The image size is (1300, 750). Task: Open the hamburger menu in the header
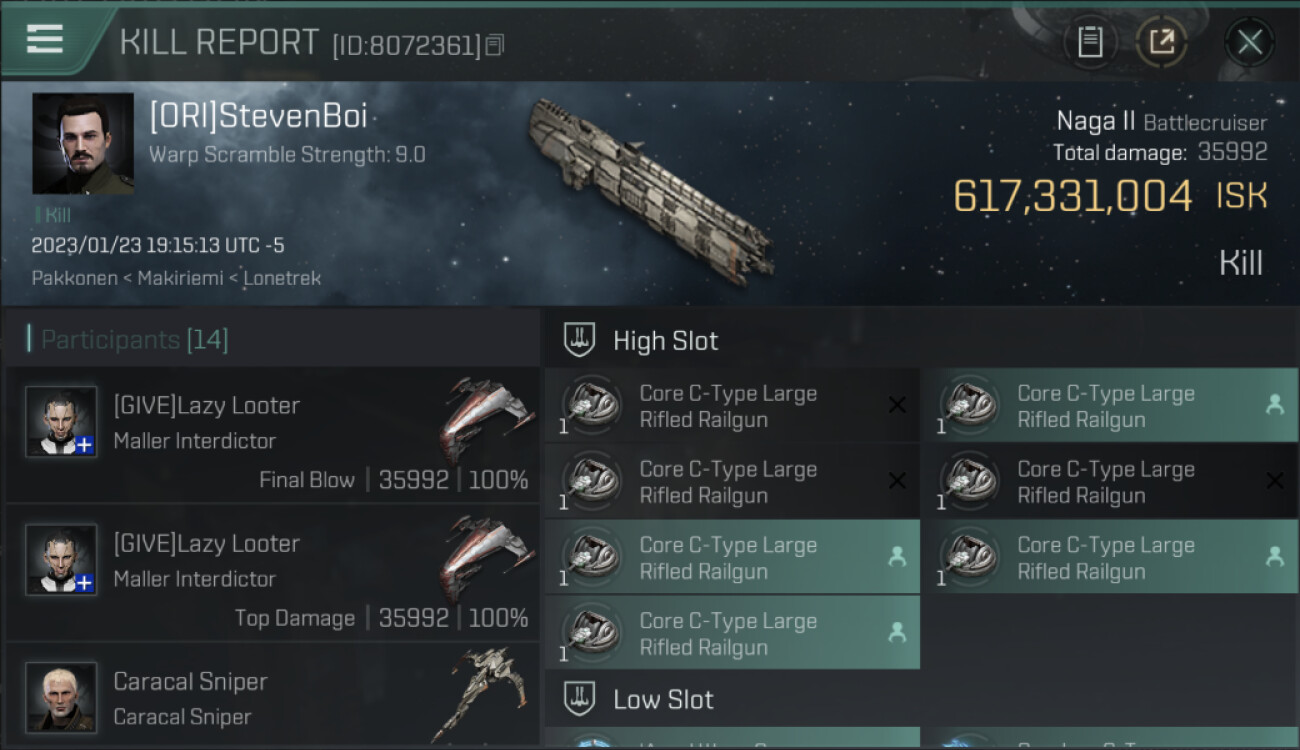pos(45,39)
